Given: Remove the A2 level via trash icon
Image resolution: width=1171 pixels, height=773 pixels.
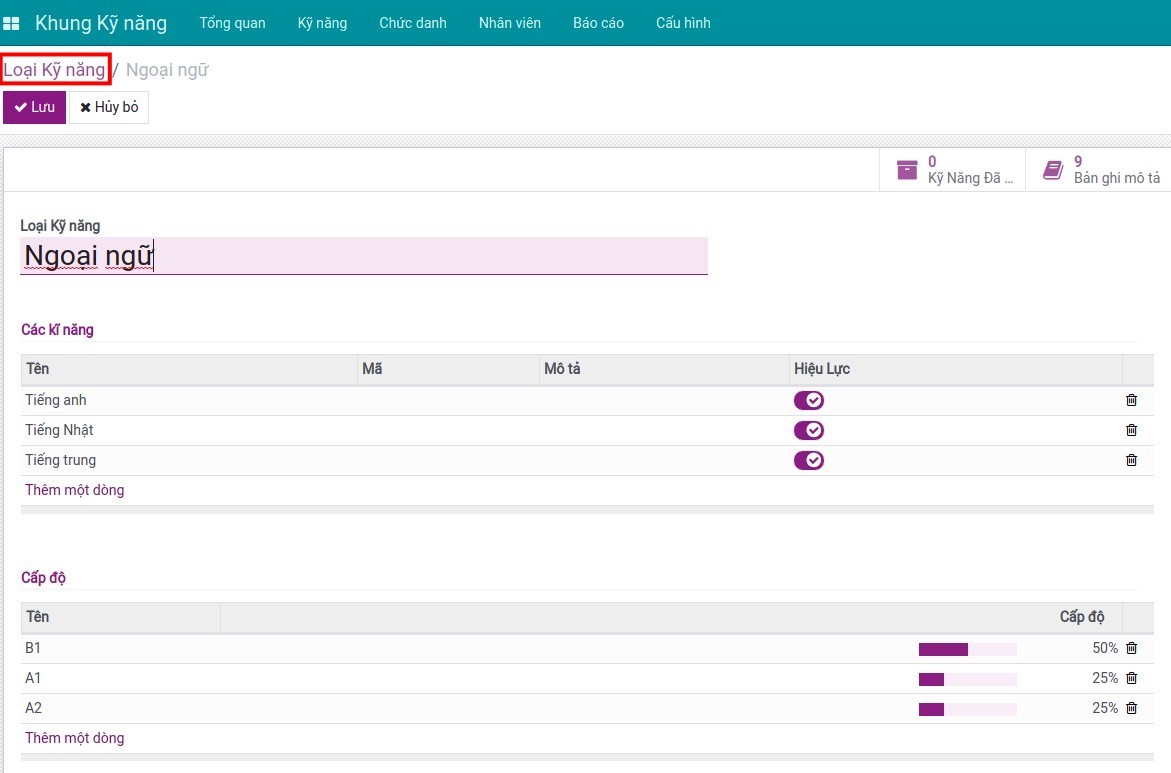Looking at the screenshot, I should [x=1131, y=708].
